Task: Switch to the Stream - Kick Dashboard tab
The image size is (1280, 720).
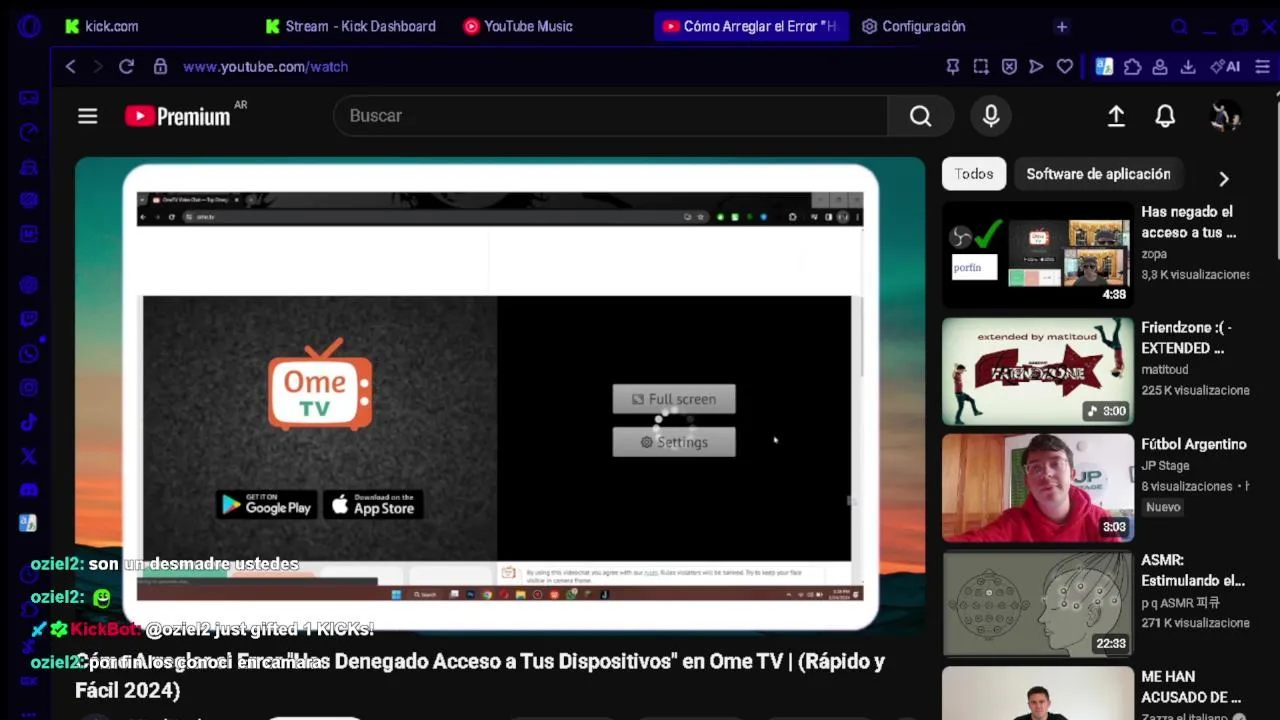Action: point(350,26)
